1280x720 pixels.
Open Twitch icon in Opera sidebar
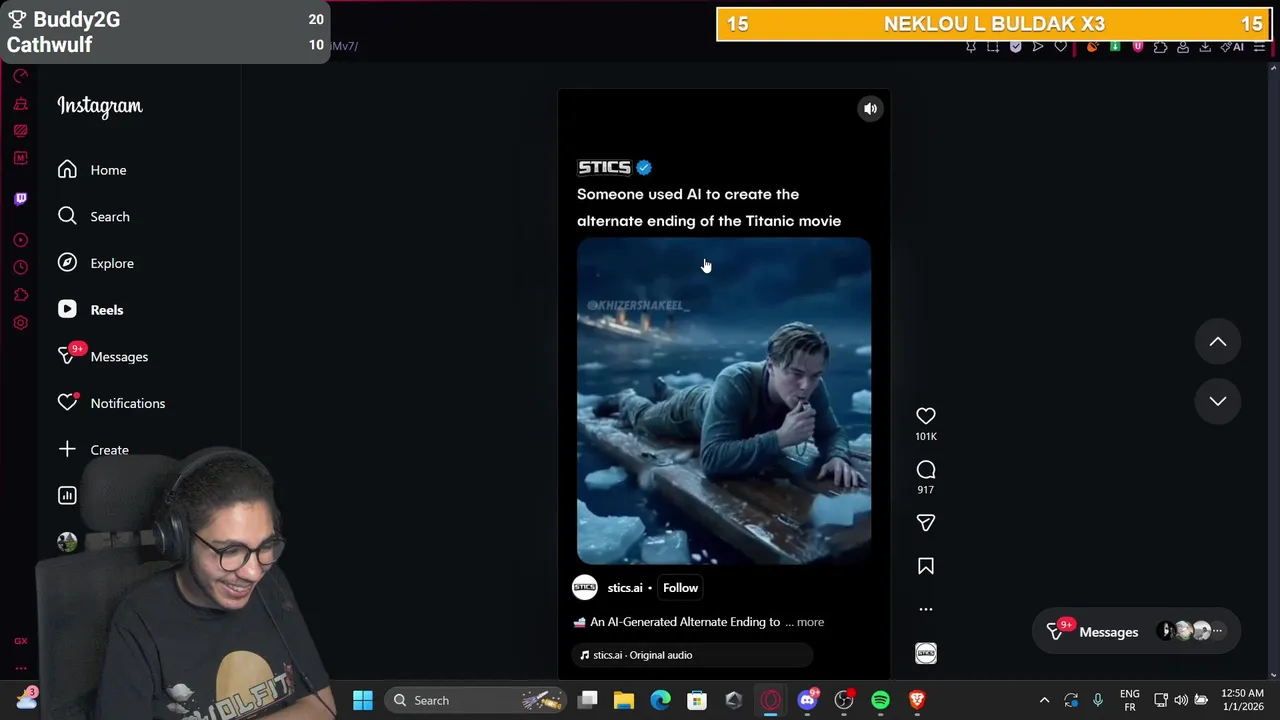(x=20, y=198)
